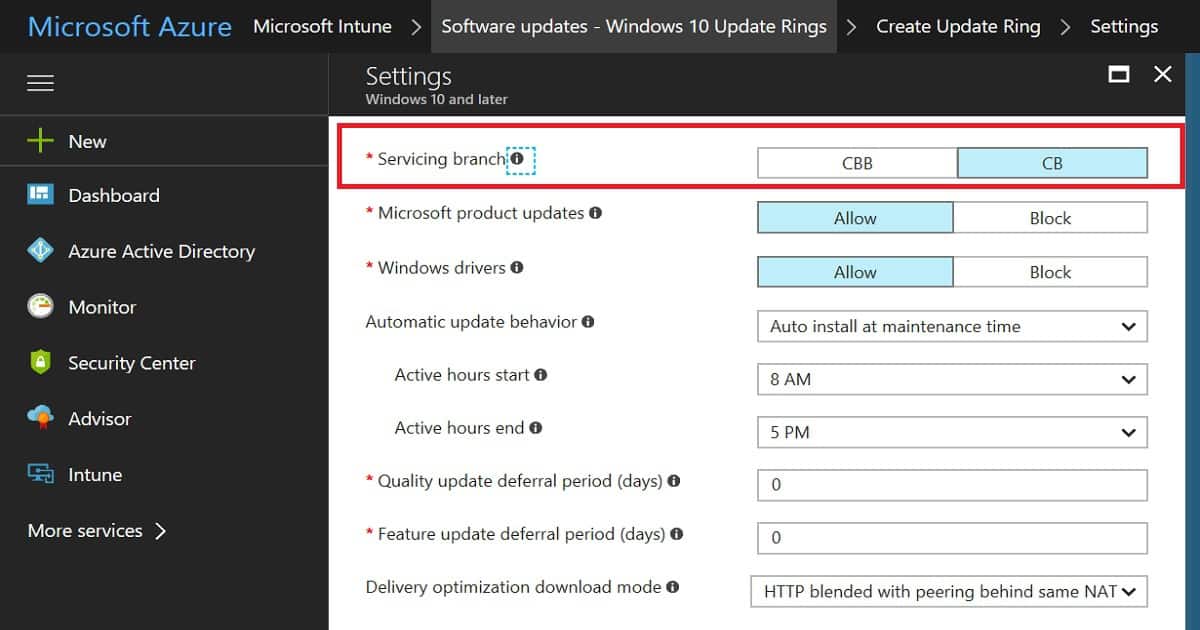
Task: Show info for Delivery optimization download mode
Action: [673, 587]
